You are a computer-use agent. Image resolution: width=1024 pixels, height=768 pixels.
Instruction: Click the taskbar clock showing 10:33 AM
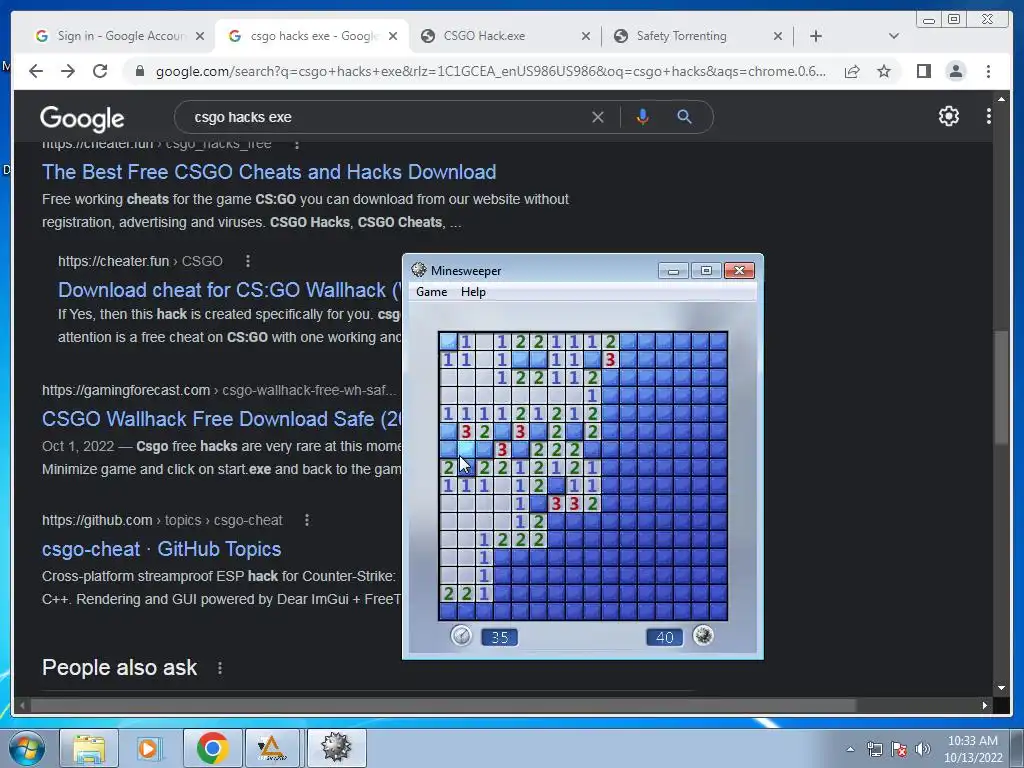(x=972, y=749)
